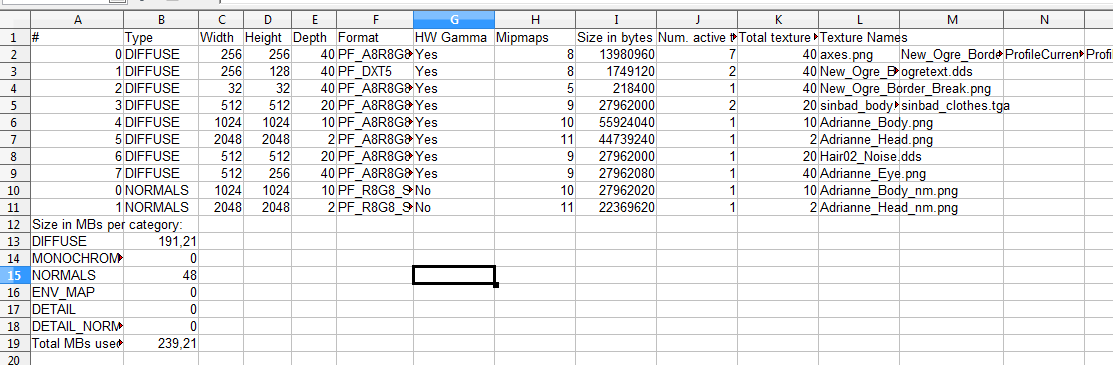Viewport: 1113px width, 365px height.
Task: Select column header C
Action: click(x=221, y=20)
